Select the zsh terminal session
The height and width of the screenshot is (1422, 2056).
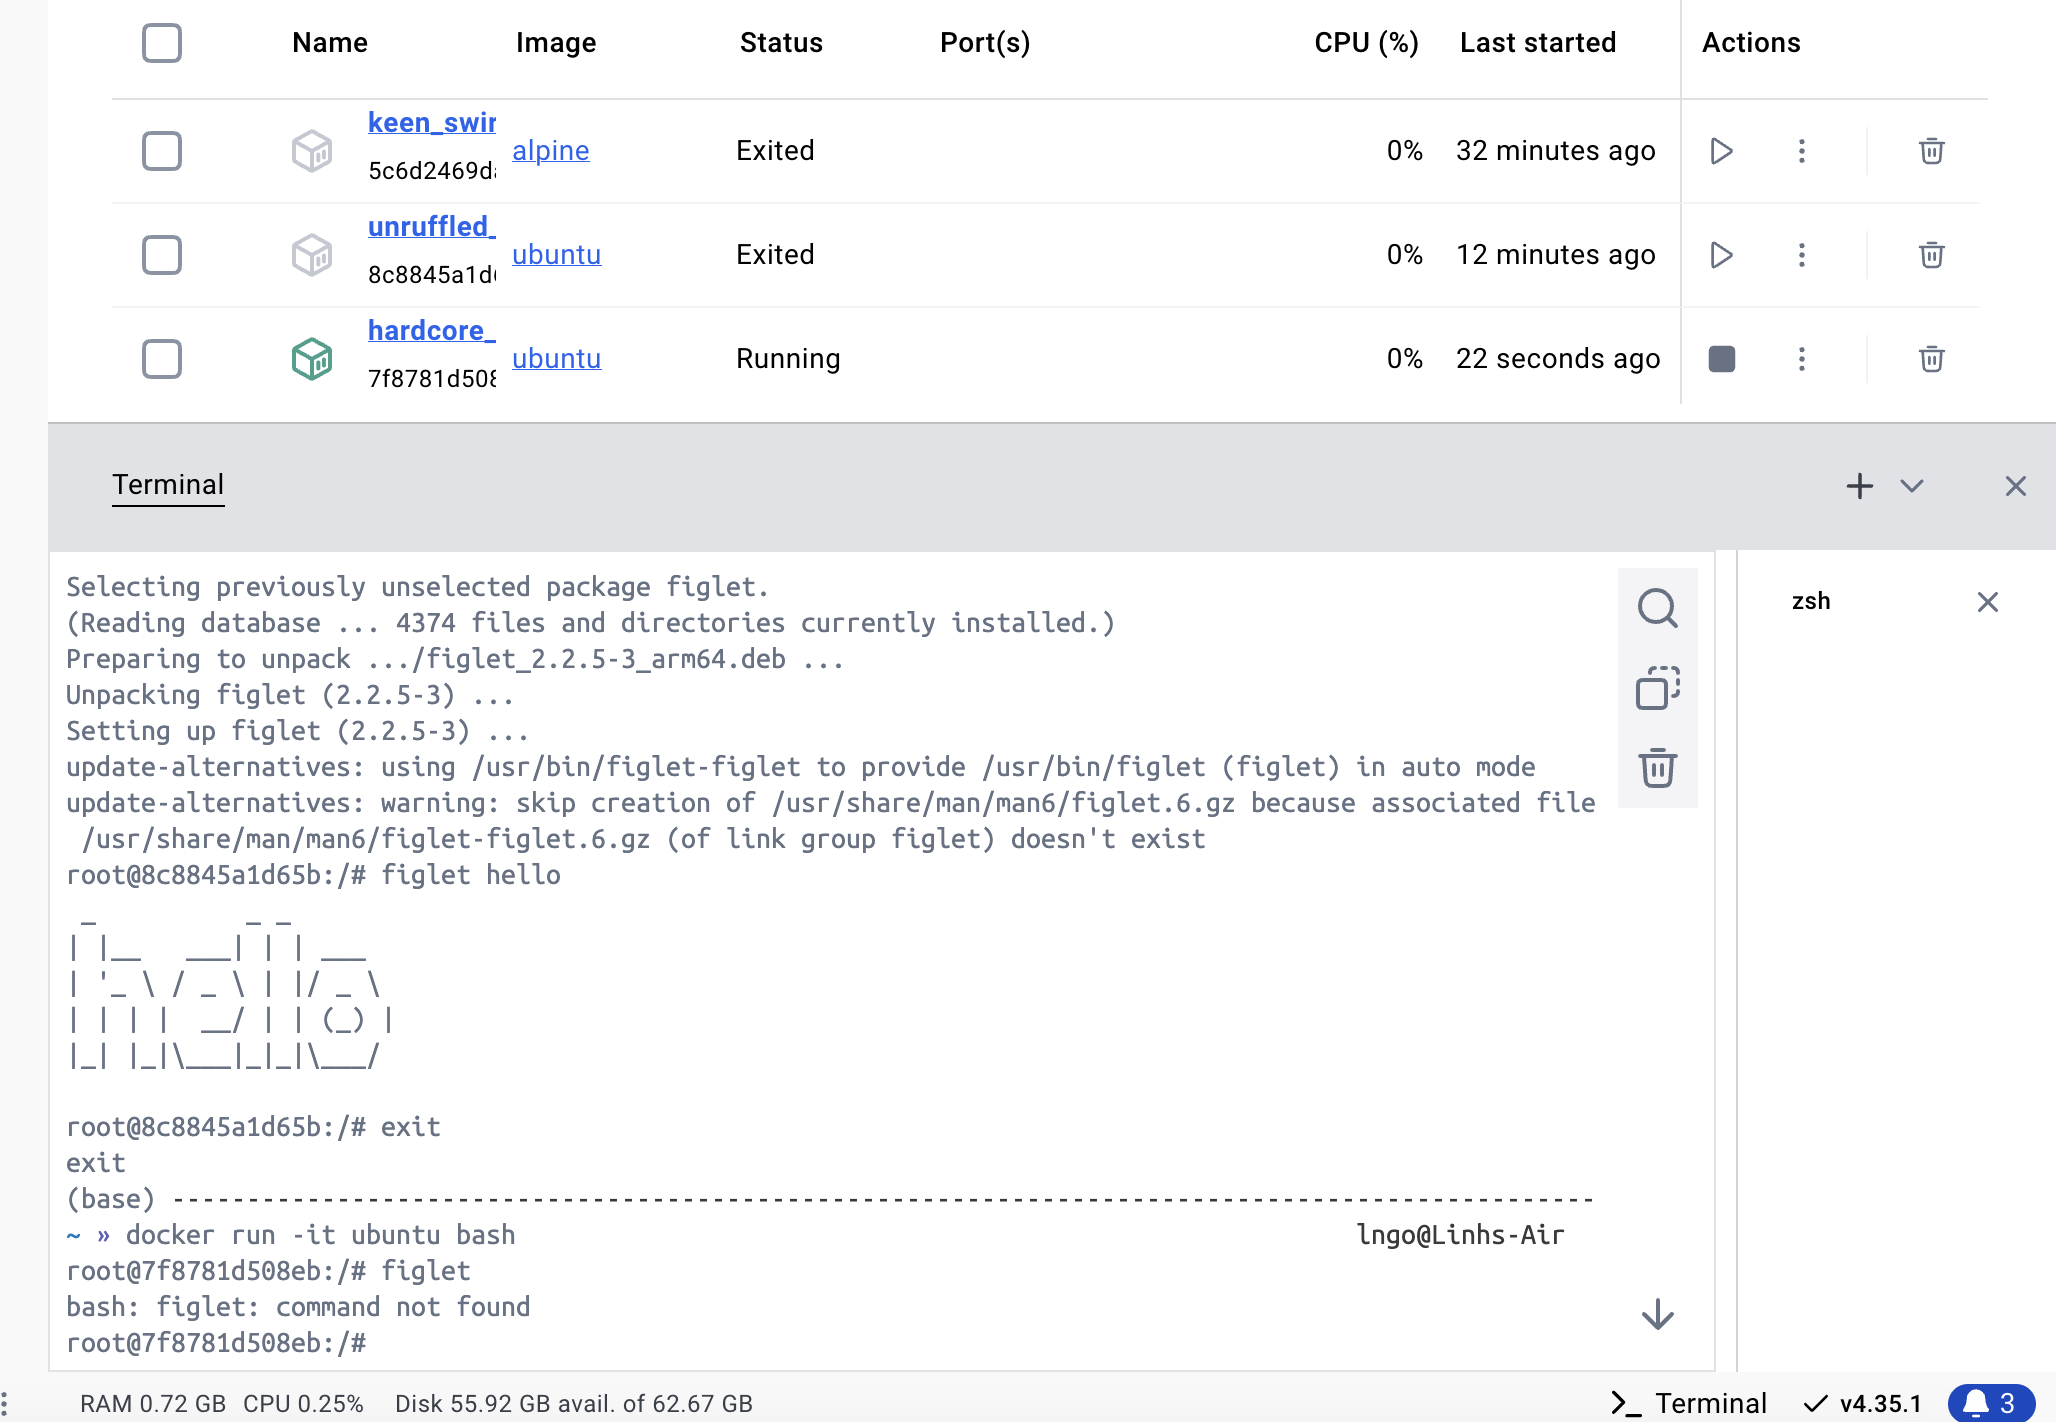pos(1811,601)
